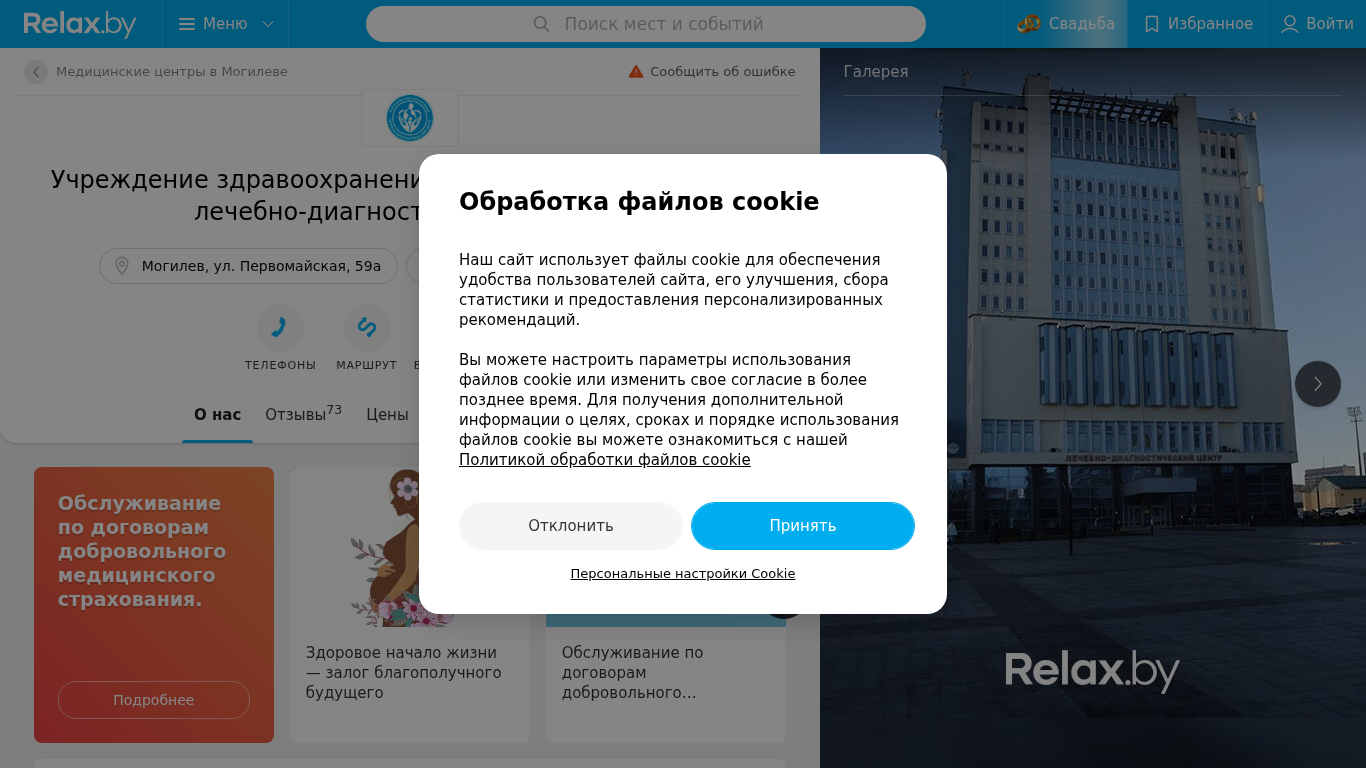Switch to the Отзывы tab
The height and width of the screenshot is (768, 1366).
(x=303, y=414)
